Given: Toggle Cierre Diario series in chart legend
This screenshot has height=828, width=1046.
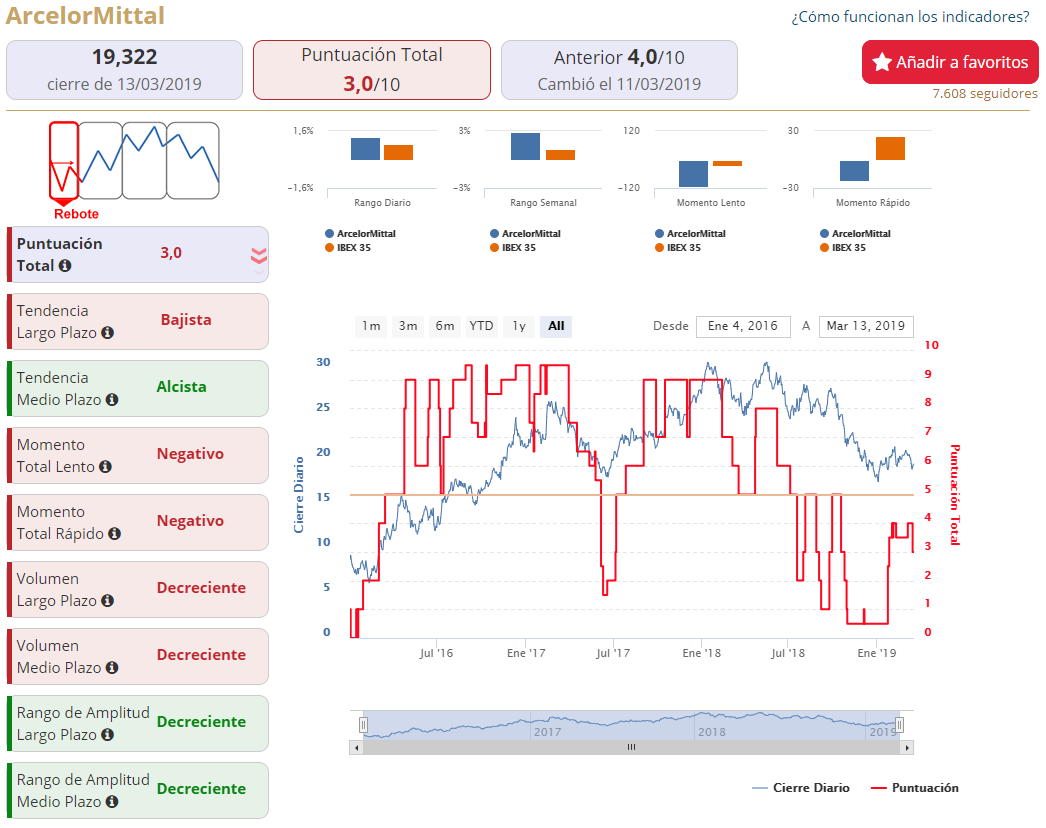Looking at the screenshot, I should 801,788.
